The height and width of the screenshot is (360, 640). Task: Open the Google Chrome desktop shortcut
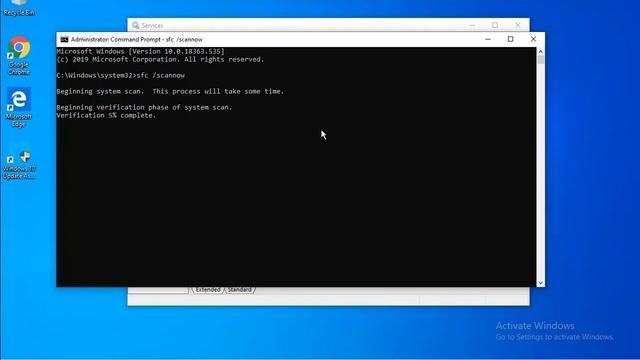click(19, 56)
